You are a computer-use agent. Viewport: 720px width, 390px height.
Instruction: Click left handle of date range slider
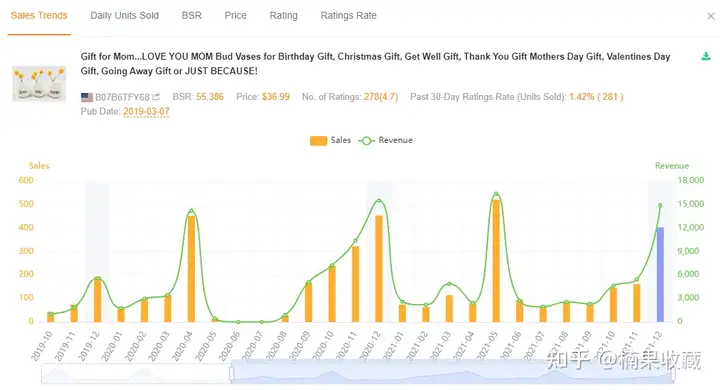click(231, 373)
